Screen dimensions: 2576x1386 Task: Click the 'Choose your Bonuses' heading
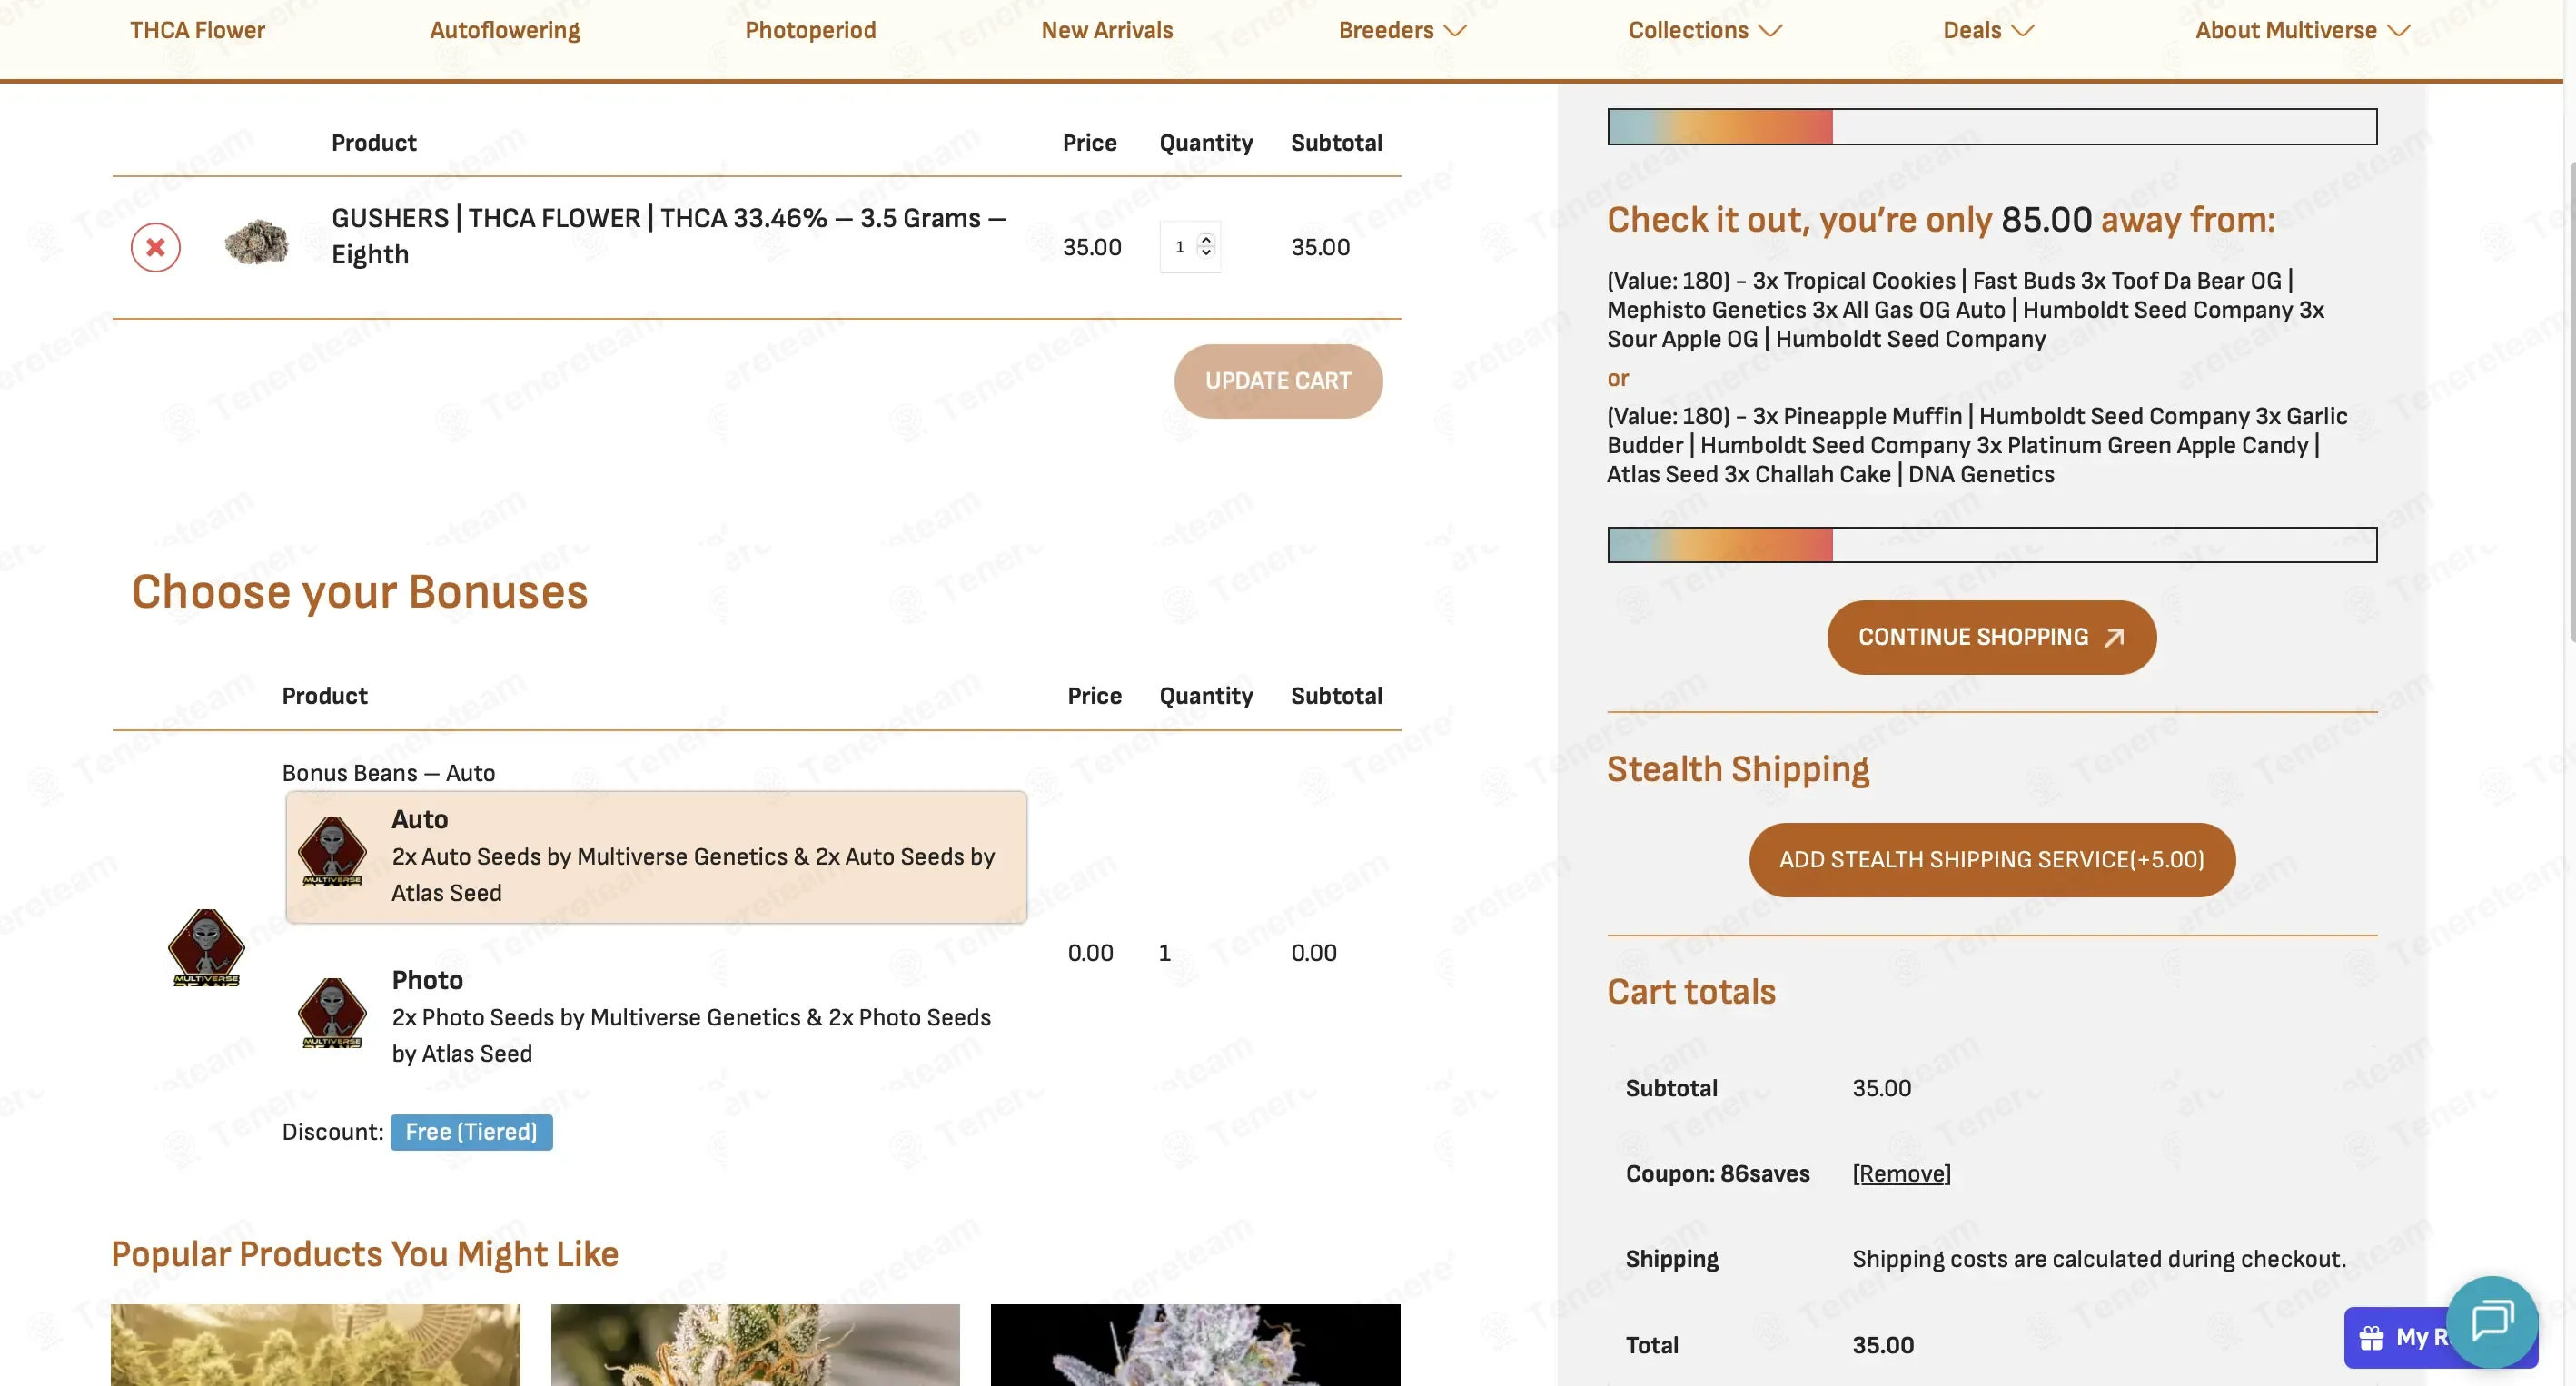(x=359, y=591)
